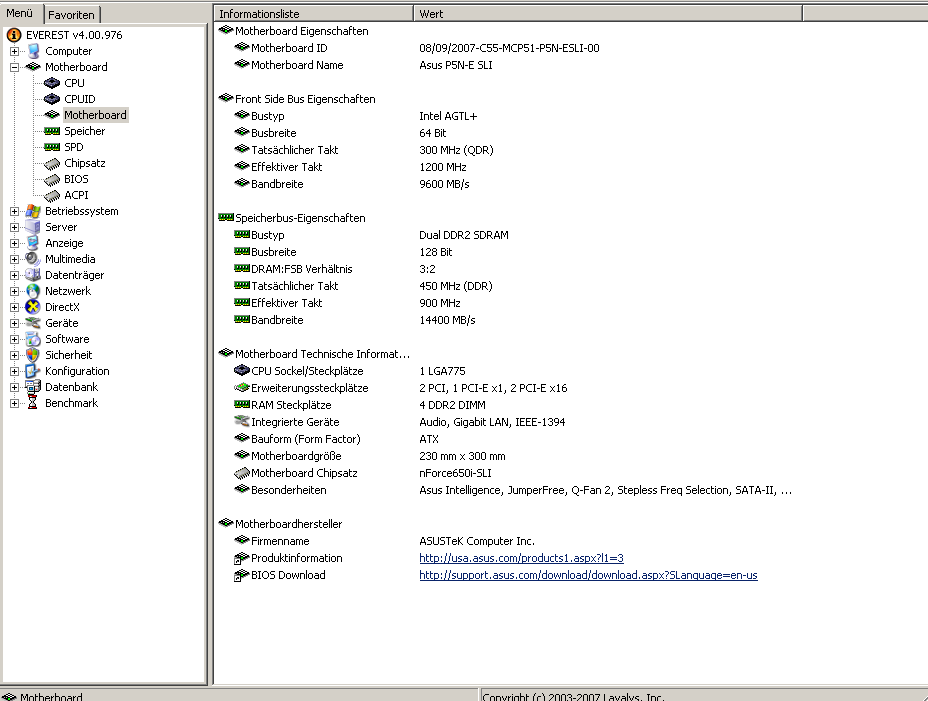Expand the Datenträger tree node

coord(15,275)
